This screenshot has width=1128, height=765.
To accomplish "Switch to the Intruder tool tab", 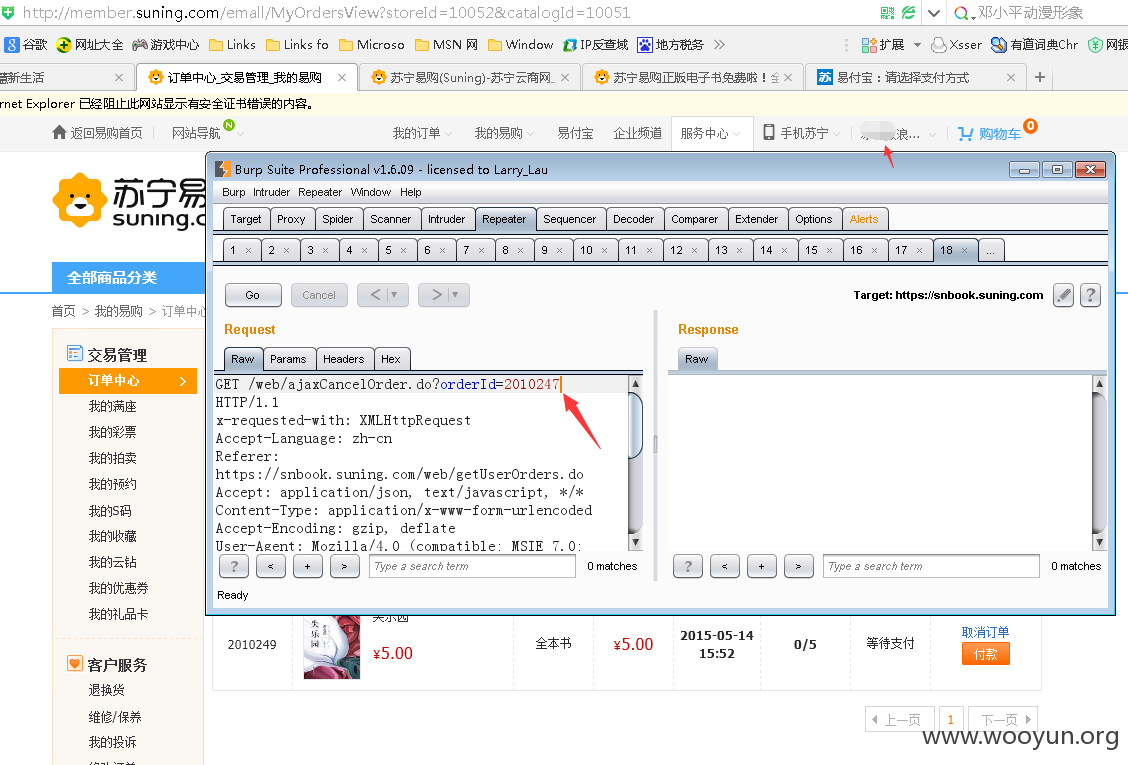I will [446, 219].
